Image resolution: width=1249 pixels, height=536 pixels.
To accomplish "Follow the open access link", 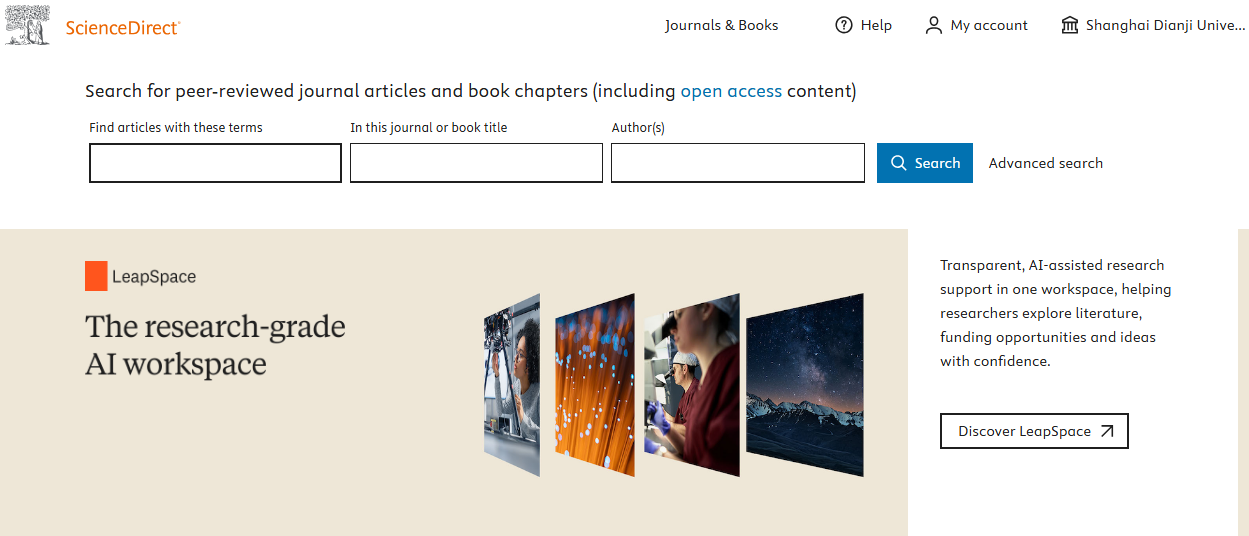I will point(731,91).
